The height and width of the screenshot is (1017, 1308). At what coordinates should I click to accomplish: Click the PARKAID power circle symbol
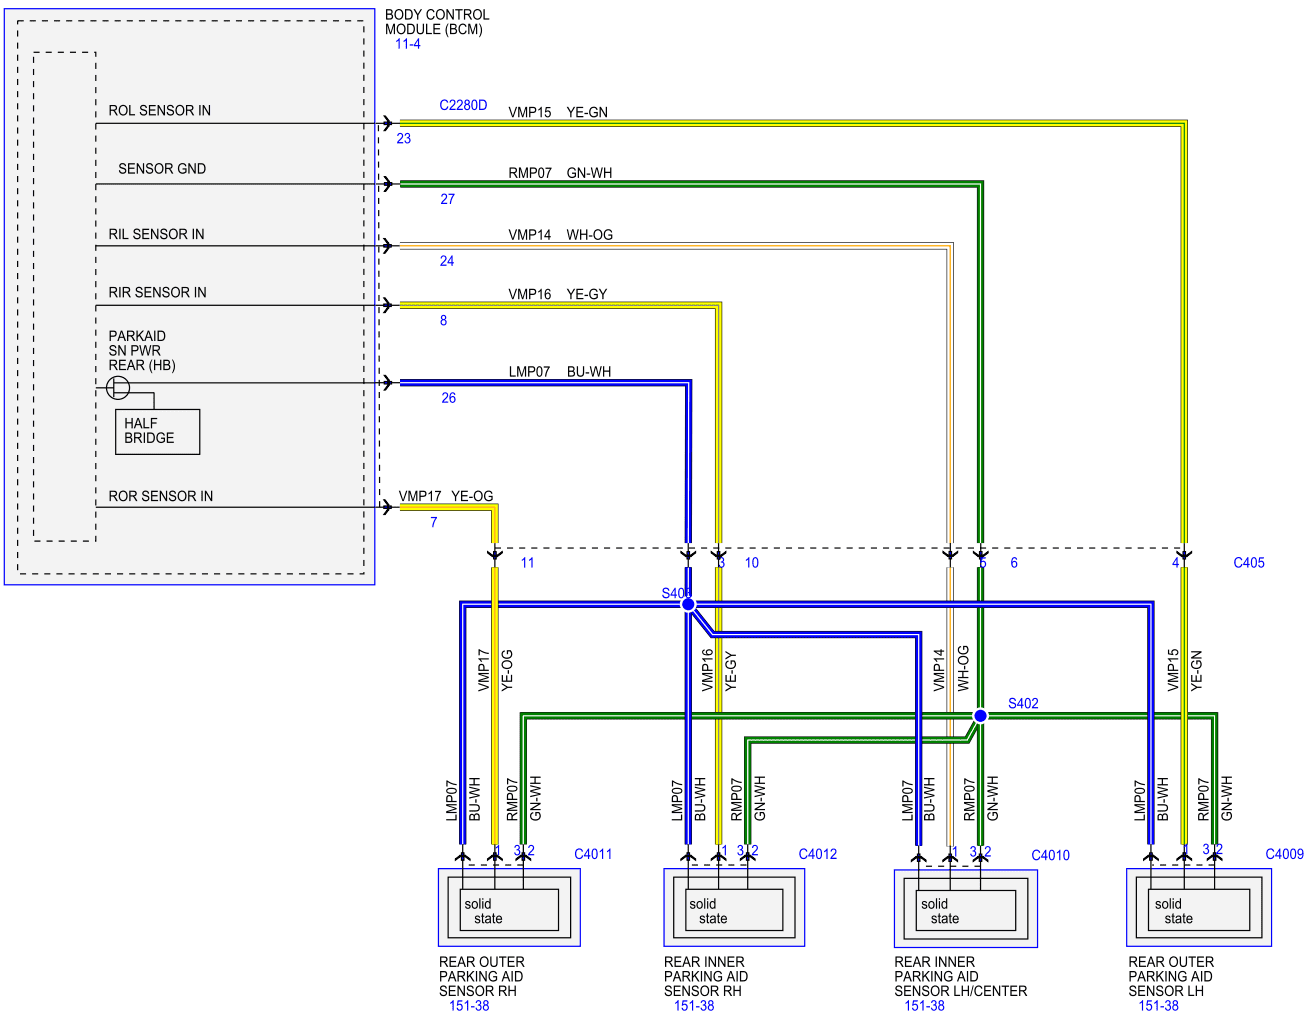[x=118, y=387]
